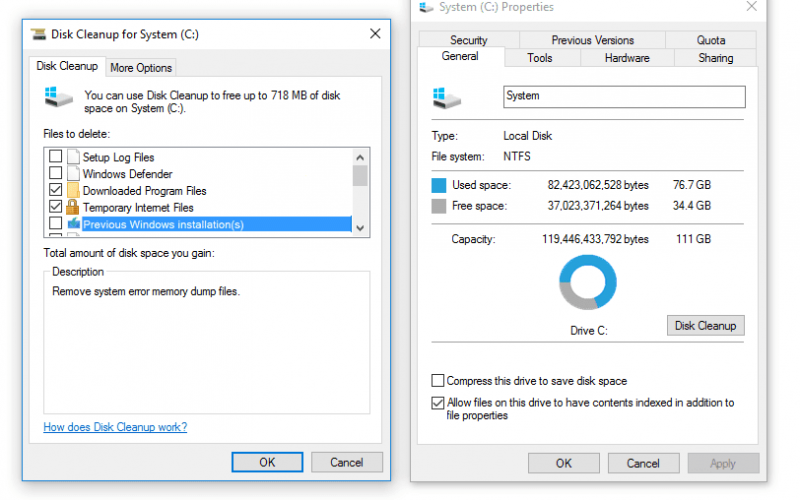Click the Disk Cleanup button in Properties
Viewport: 800px width, 500px height.
[706, 326]
